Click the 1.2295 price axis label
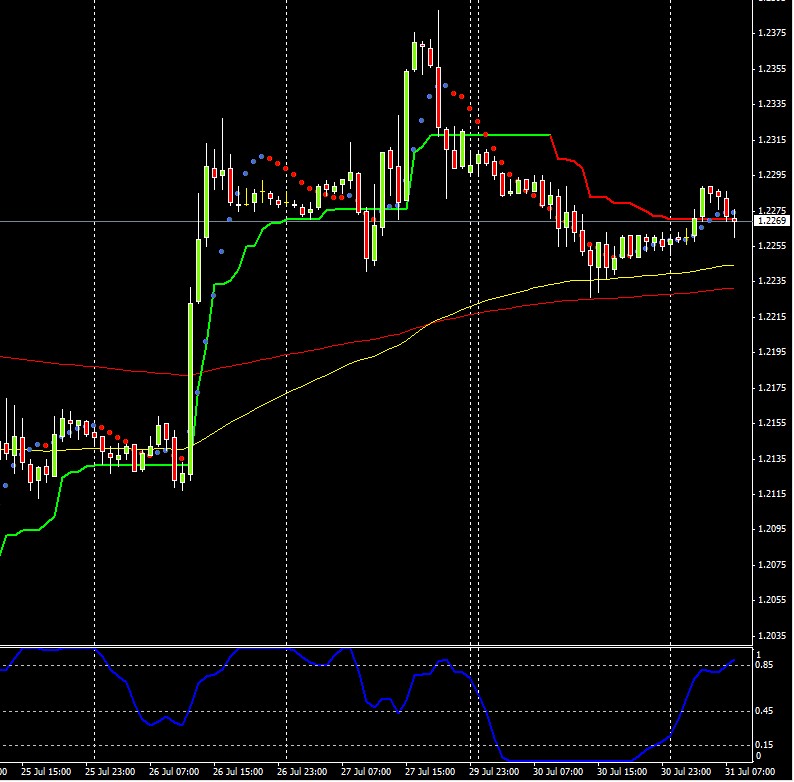The image size is (794, 782). 772,175
